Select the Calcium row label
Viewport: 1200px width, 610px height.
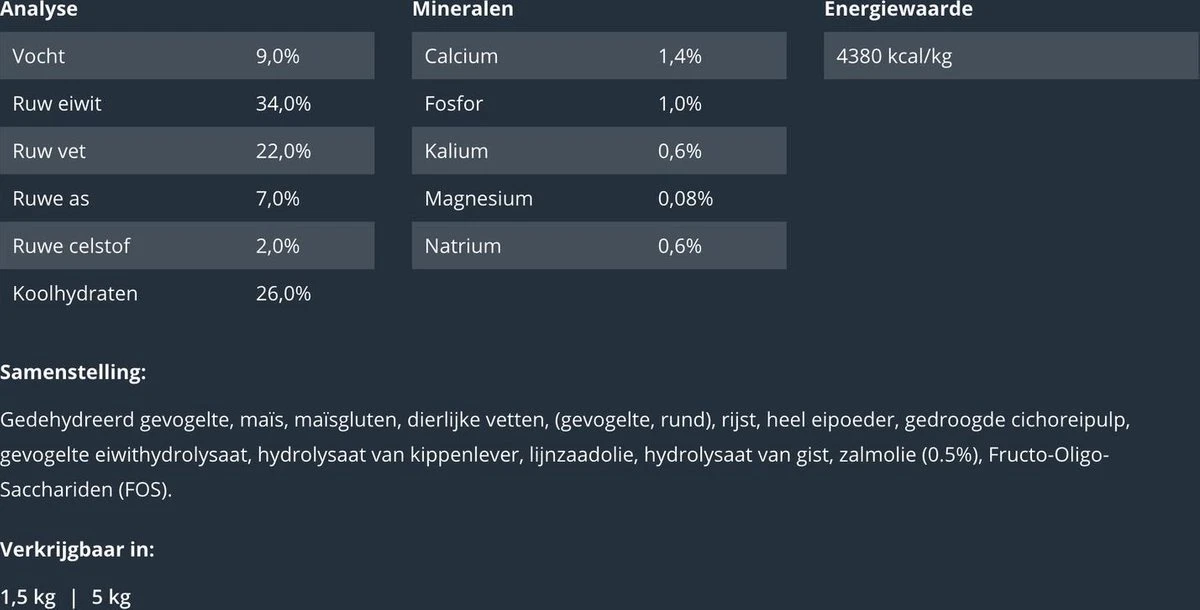pyautogui.click(x=461, y=56)
